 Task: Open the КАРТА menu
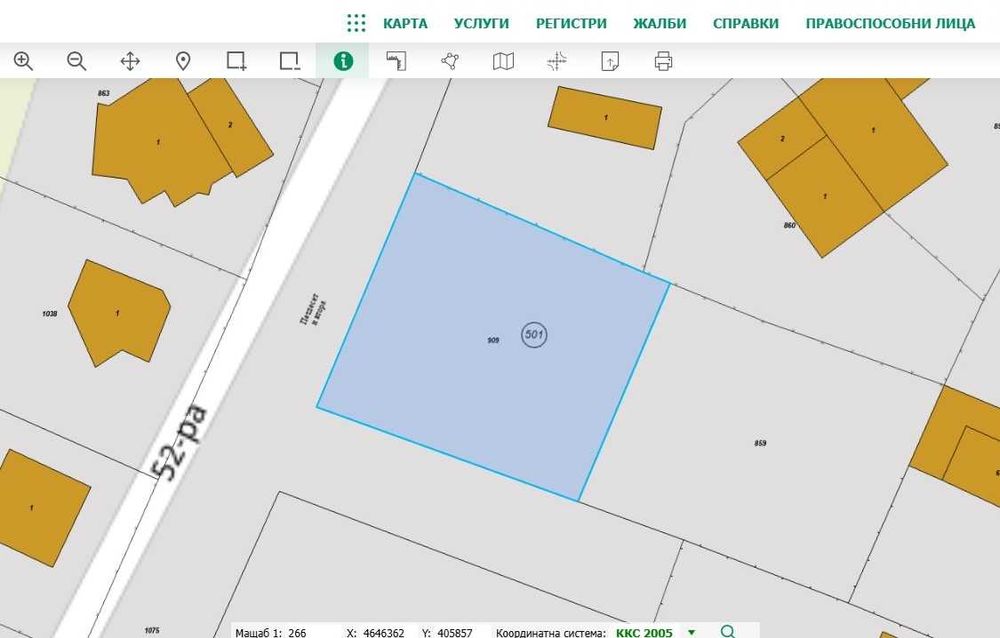tap(405, 24)
